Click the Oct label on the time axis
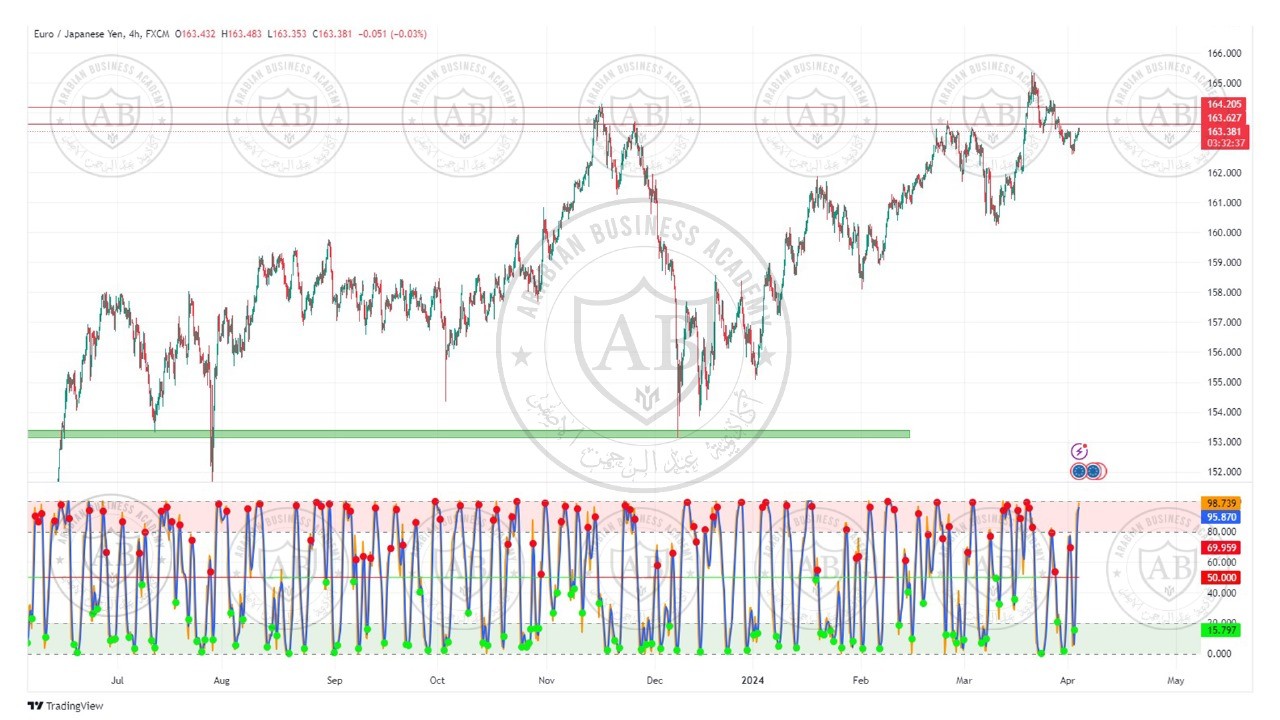This screenshot has height=720, width=1280. tap(437, 681)
